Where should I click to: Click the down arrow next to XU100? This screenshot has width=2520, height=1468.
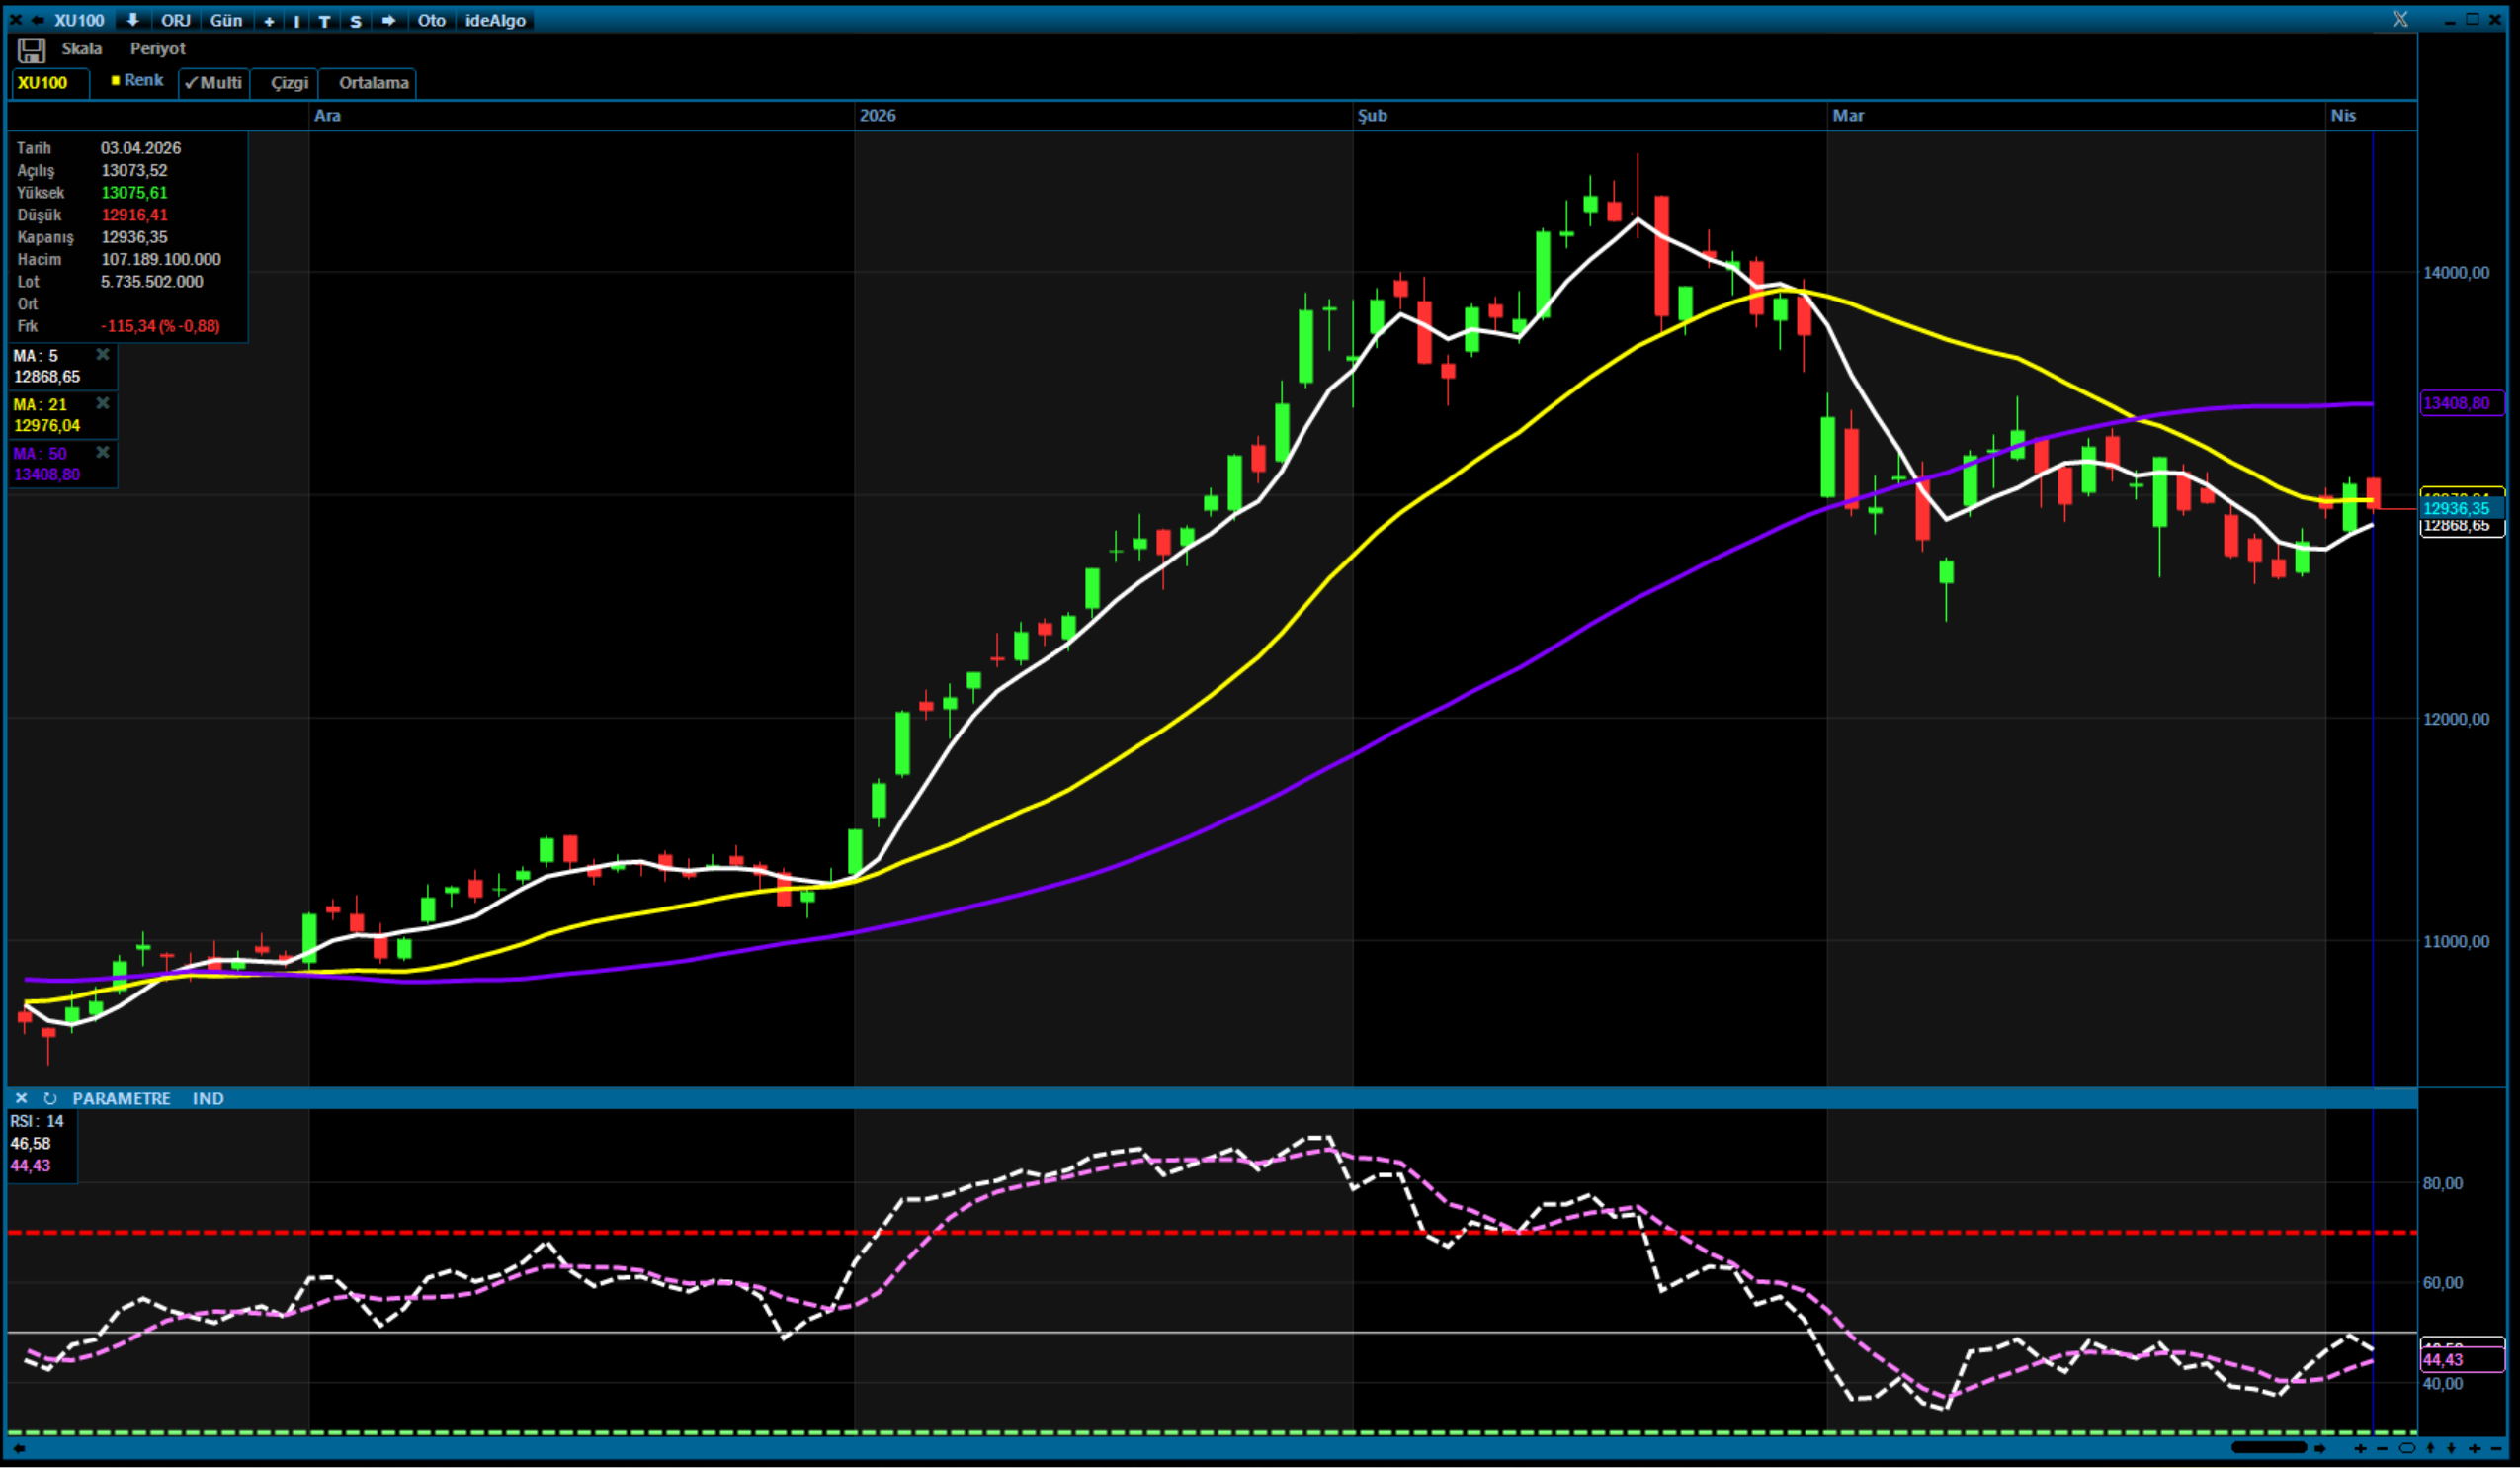click(131, 20)
